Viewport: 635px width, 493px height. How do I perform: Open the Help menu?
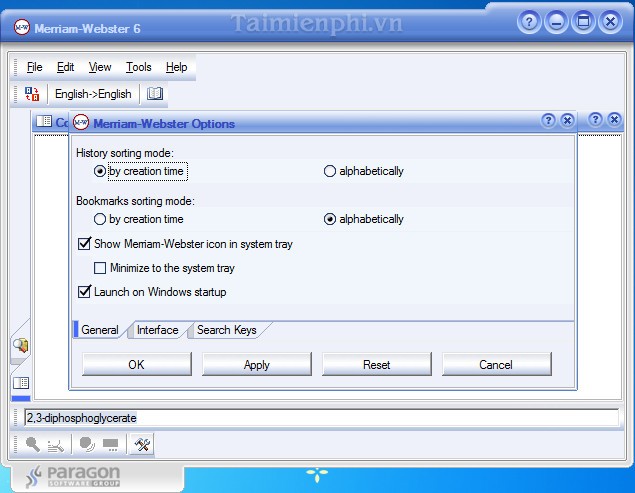coord(177,67)
